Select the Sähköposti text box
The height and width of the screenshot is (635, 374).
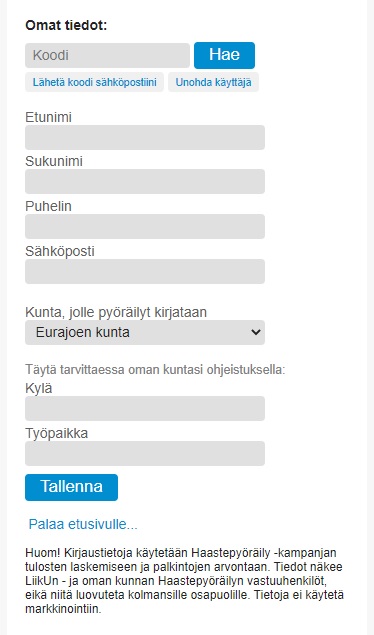point(145,271)
